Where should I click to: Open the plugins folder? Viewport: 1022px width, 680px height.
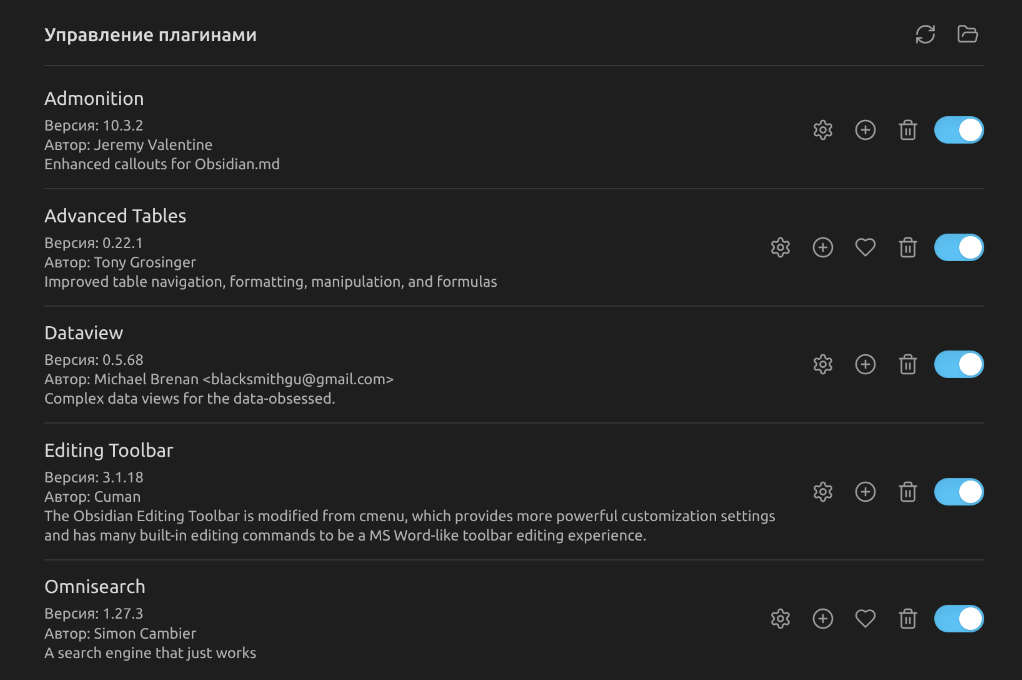coord(967,35)
